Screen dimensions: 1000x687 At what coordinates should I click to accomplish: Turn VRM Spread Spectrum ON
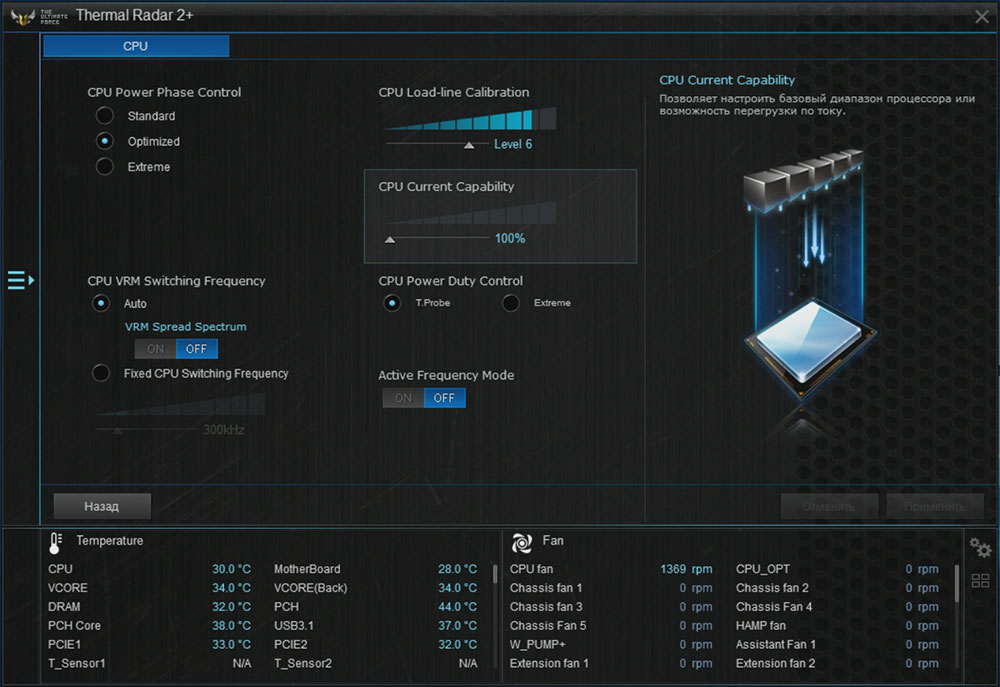coord(155,349)
